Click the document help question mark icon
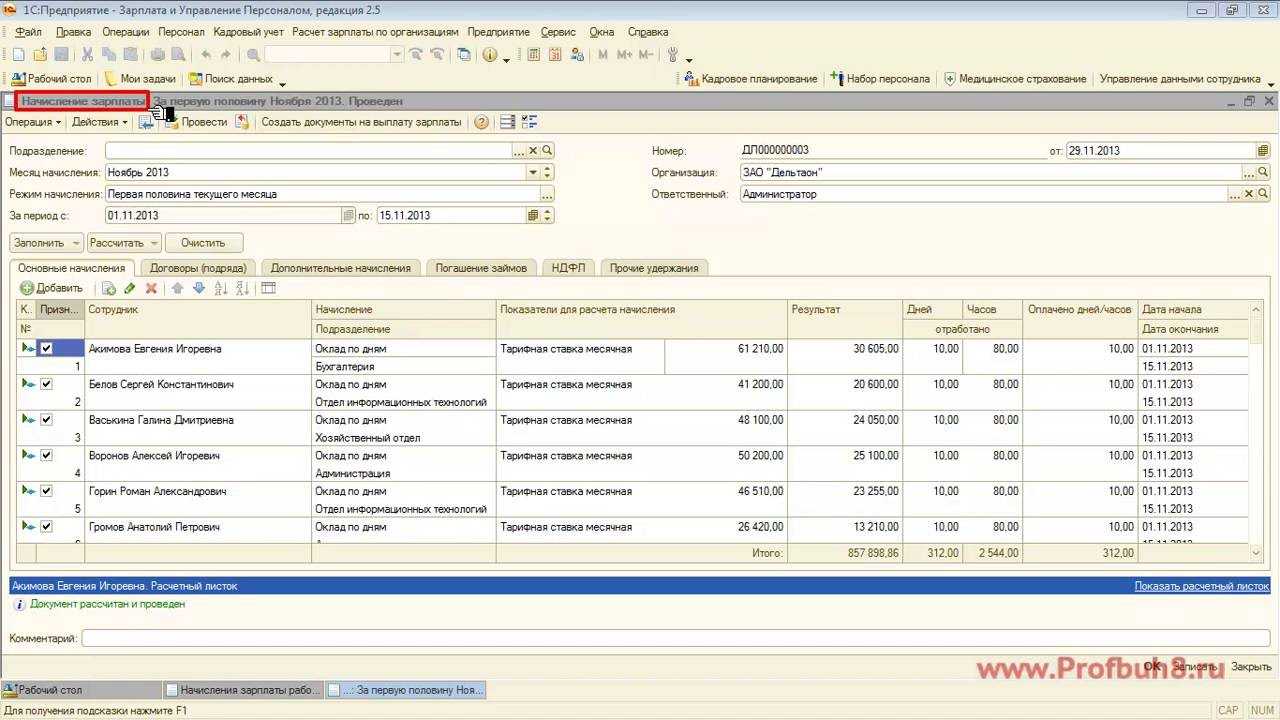 [481, 122]
